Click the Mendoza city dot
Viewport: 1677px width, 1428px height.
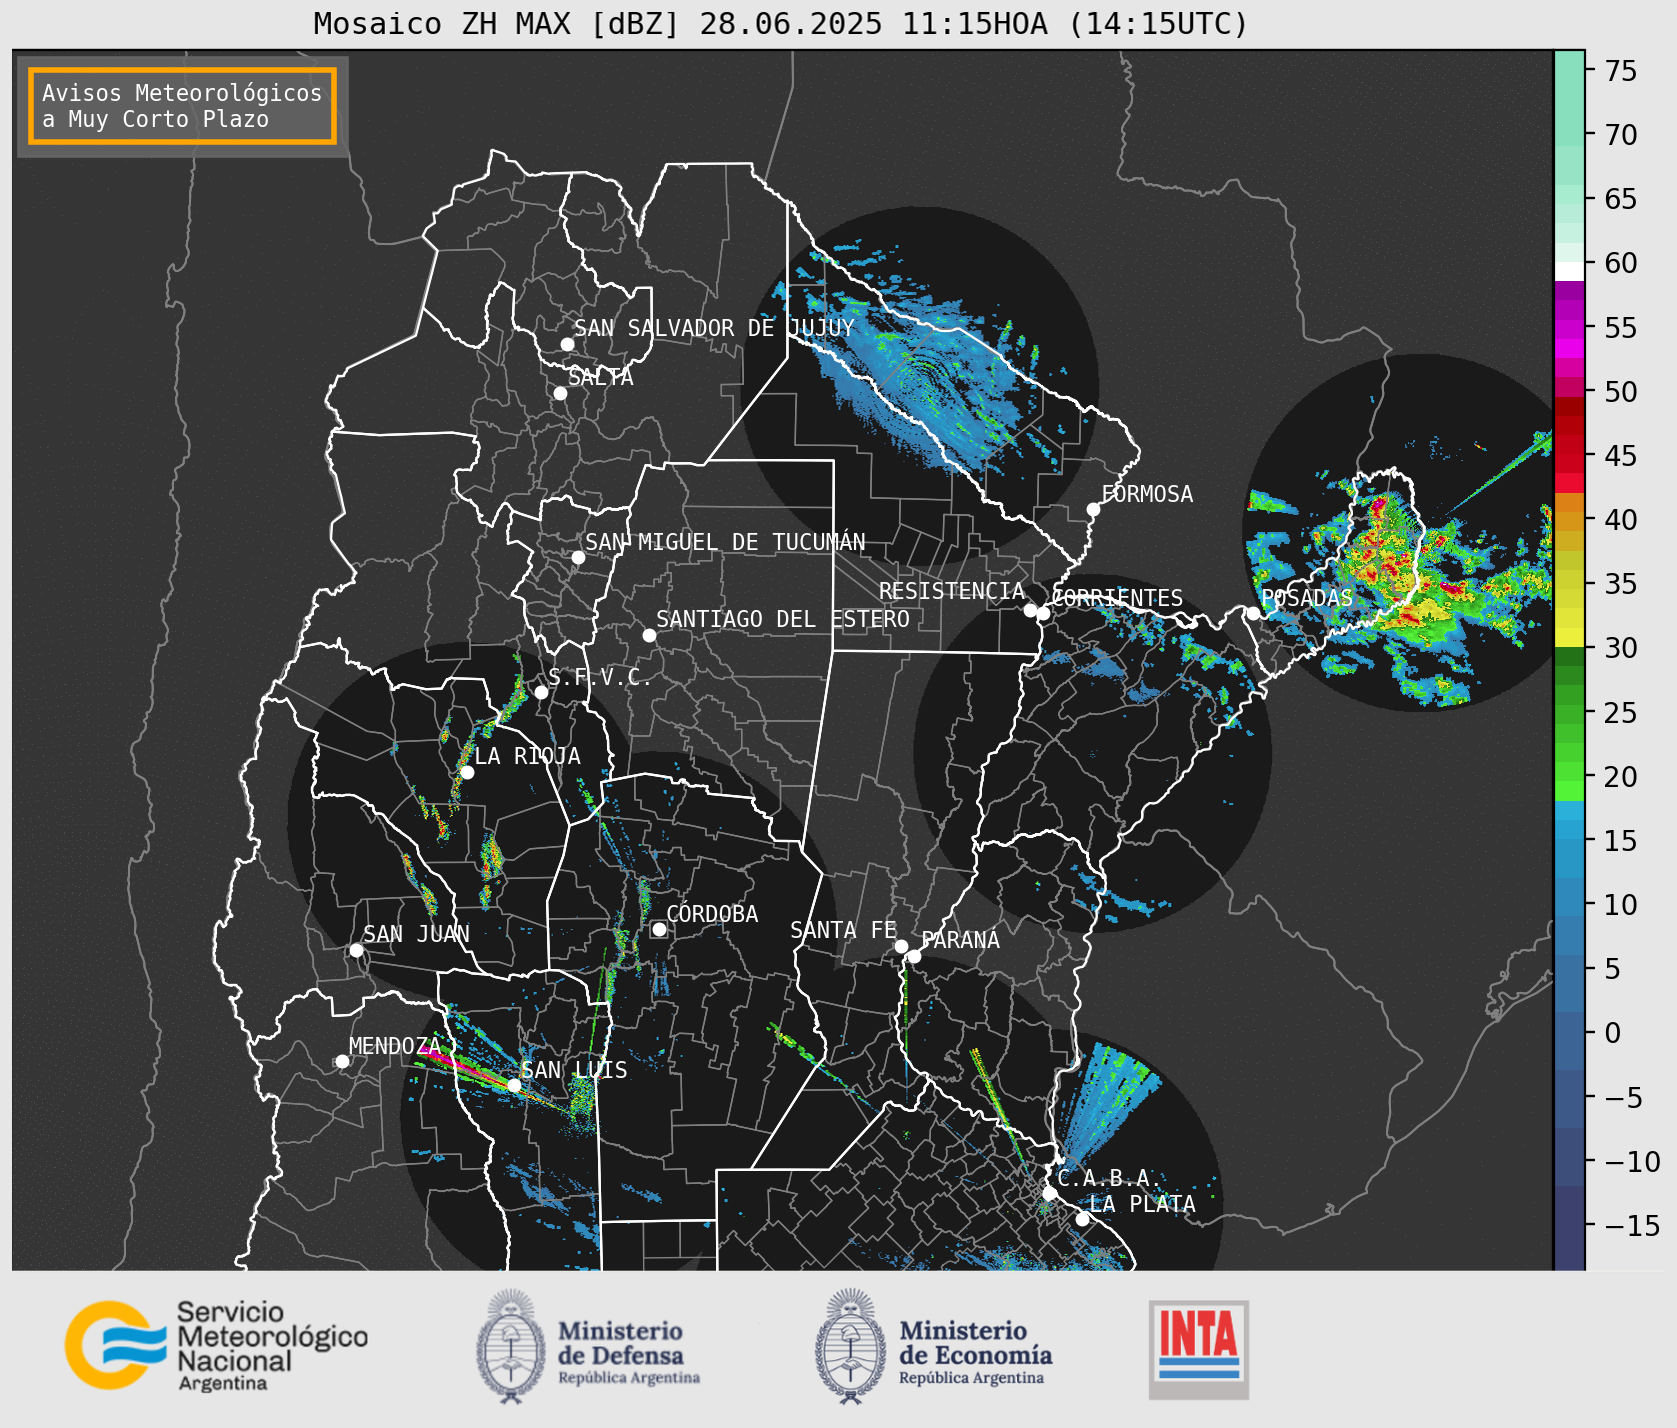pos(342,1061)
